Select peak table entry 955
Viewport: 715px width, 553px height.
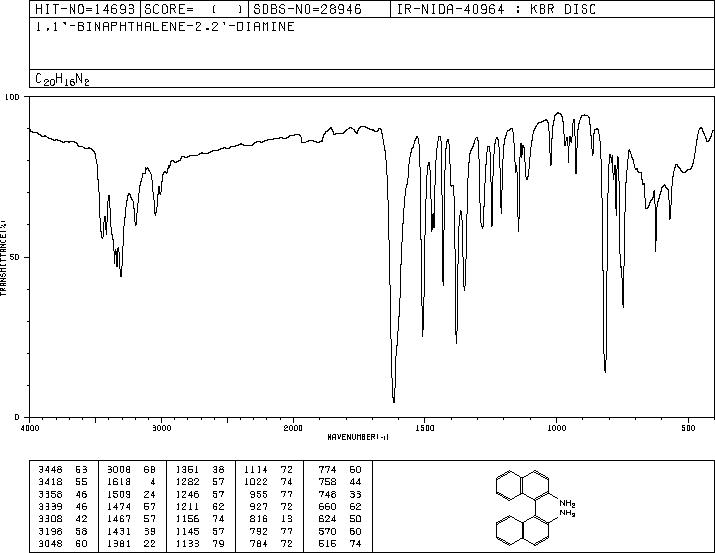[271, 494]
